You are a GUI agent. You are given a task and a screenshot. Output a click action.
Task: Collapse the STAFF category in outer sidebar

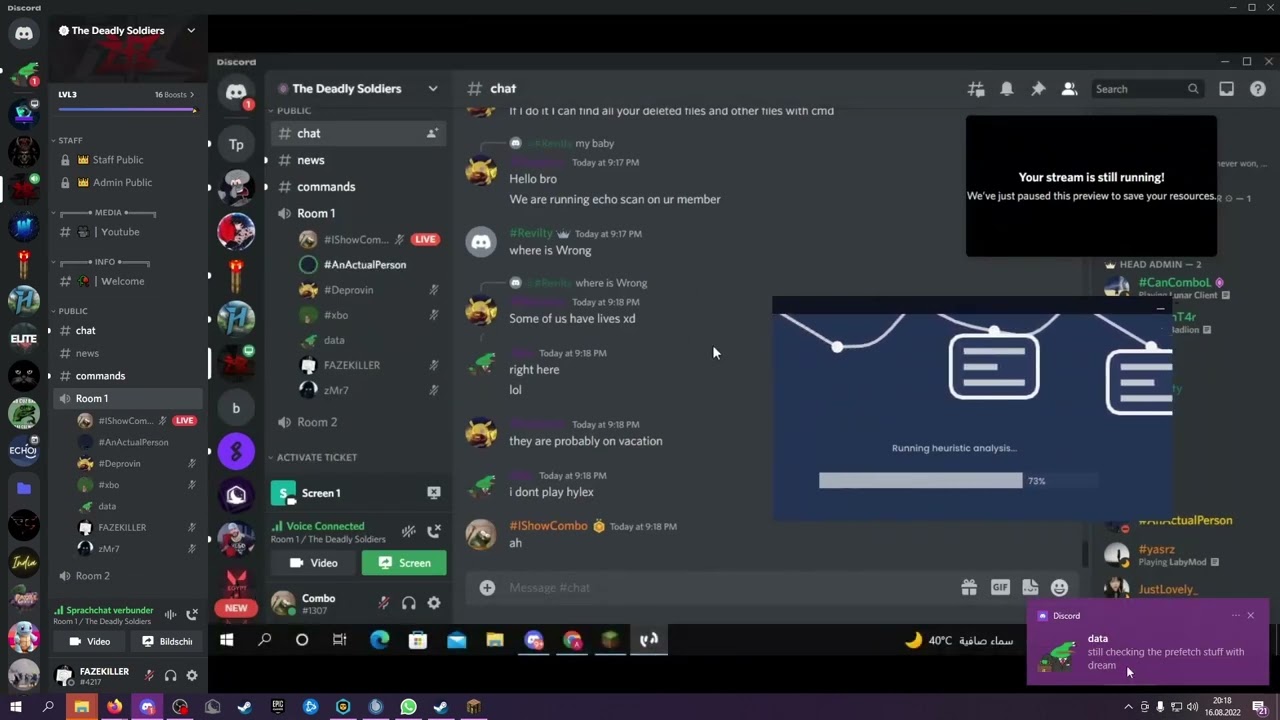70,140
